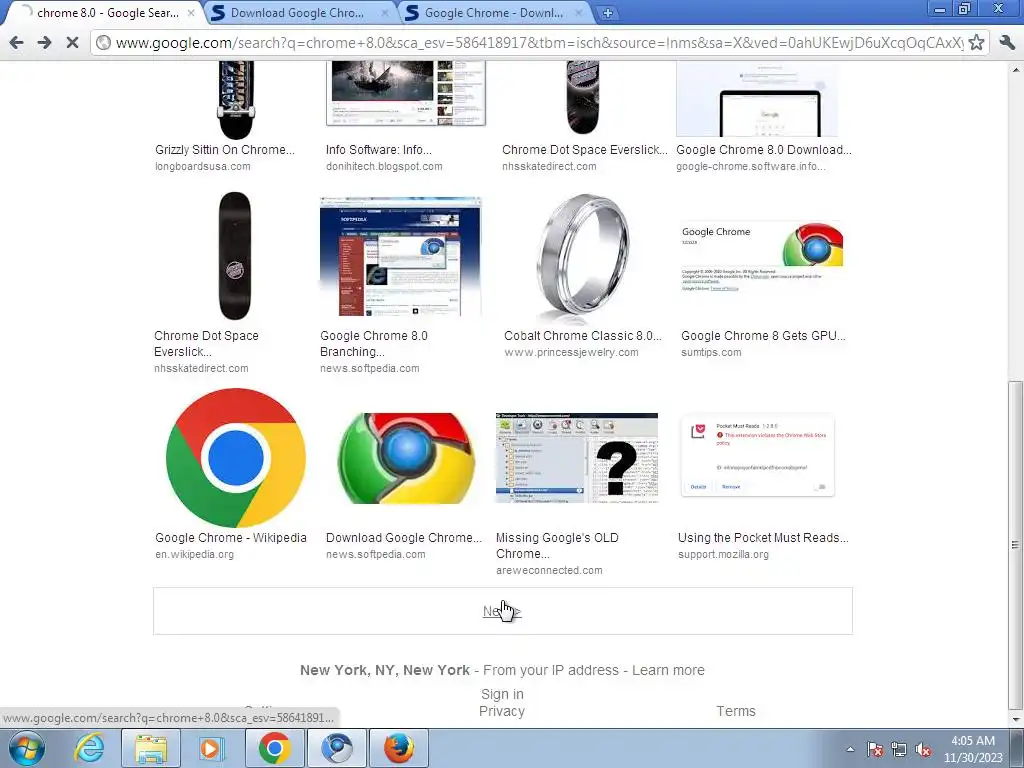Open the Info Software screenshot thumbnail

coord(406,93)
